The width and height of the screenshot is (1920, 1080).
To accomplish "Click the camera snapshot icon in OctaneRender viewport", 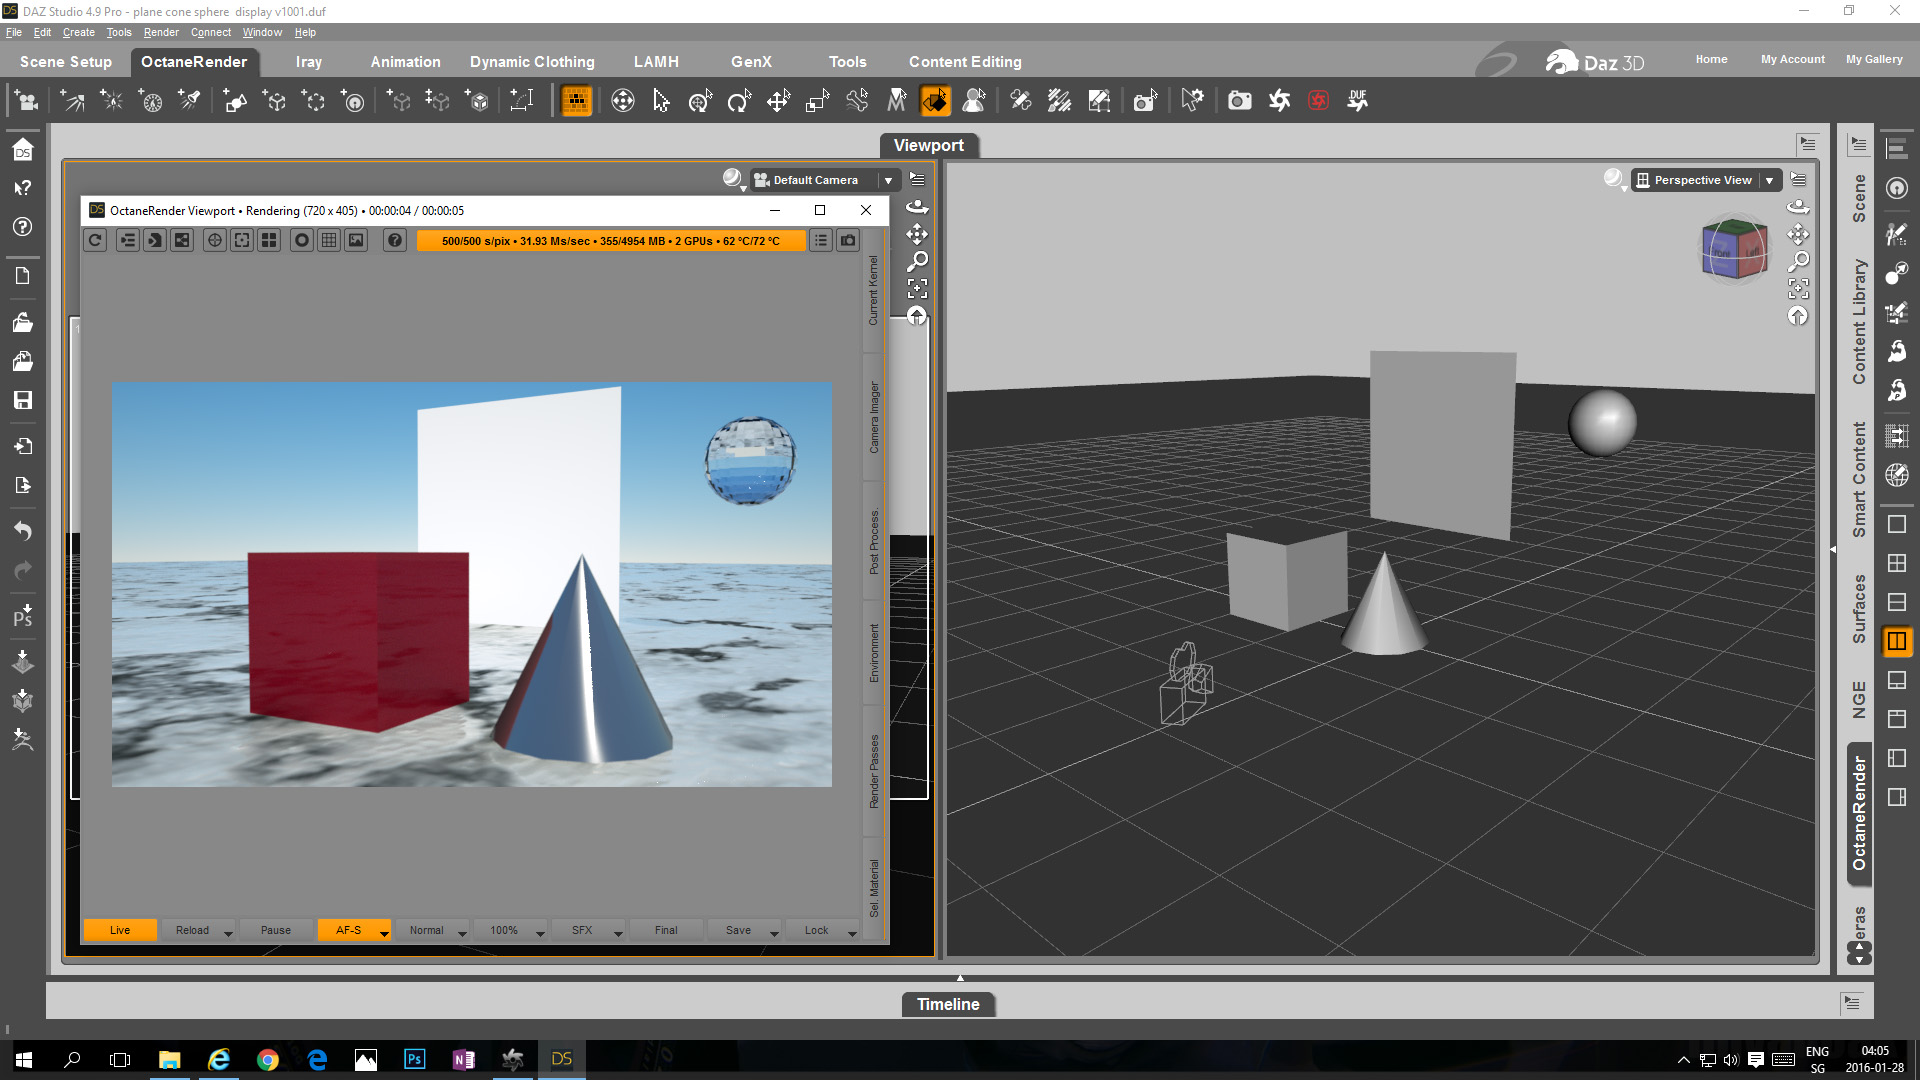I will click(848, 240).
